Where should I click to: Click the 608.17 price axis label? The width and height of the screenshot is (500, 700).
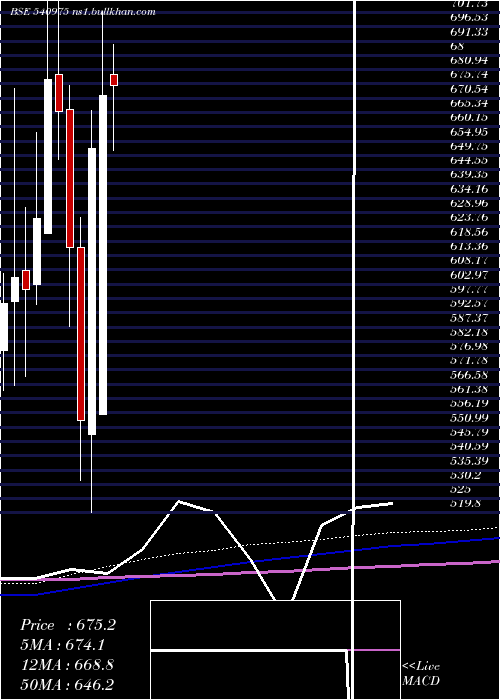click(469, 260)
